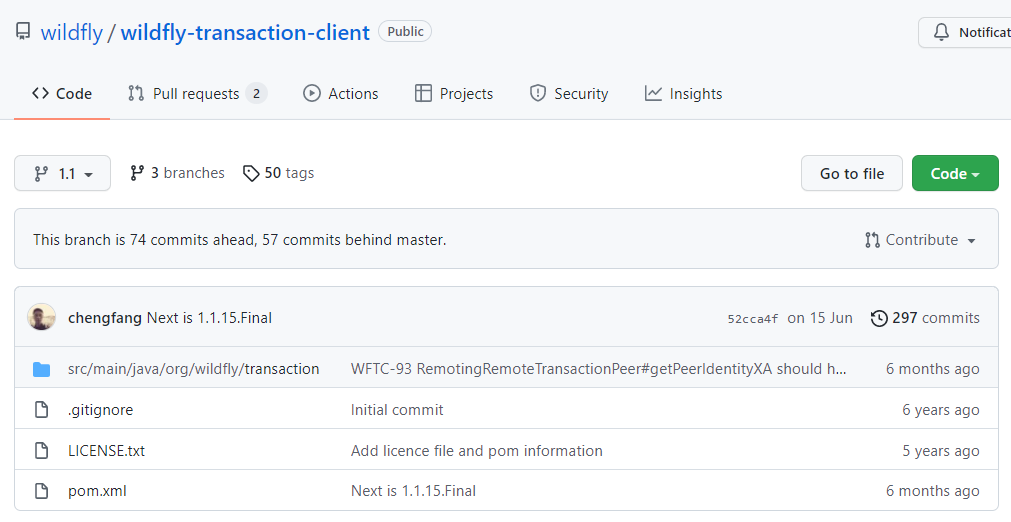Click the commits history clock icon
Viewport: 1011px width, 522px height.
879,318
